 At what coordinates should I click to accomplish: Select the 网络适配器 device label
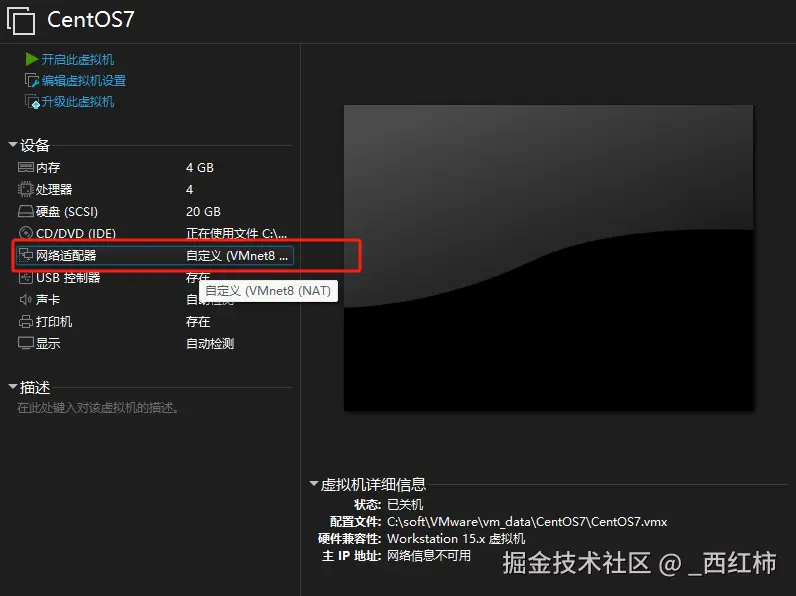pos(66,255)
